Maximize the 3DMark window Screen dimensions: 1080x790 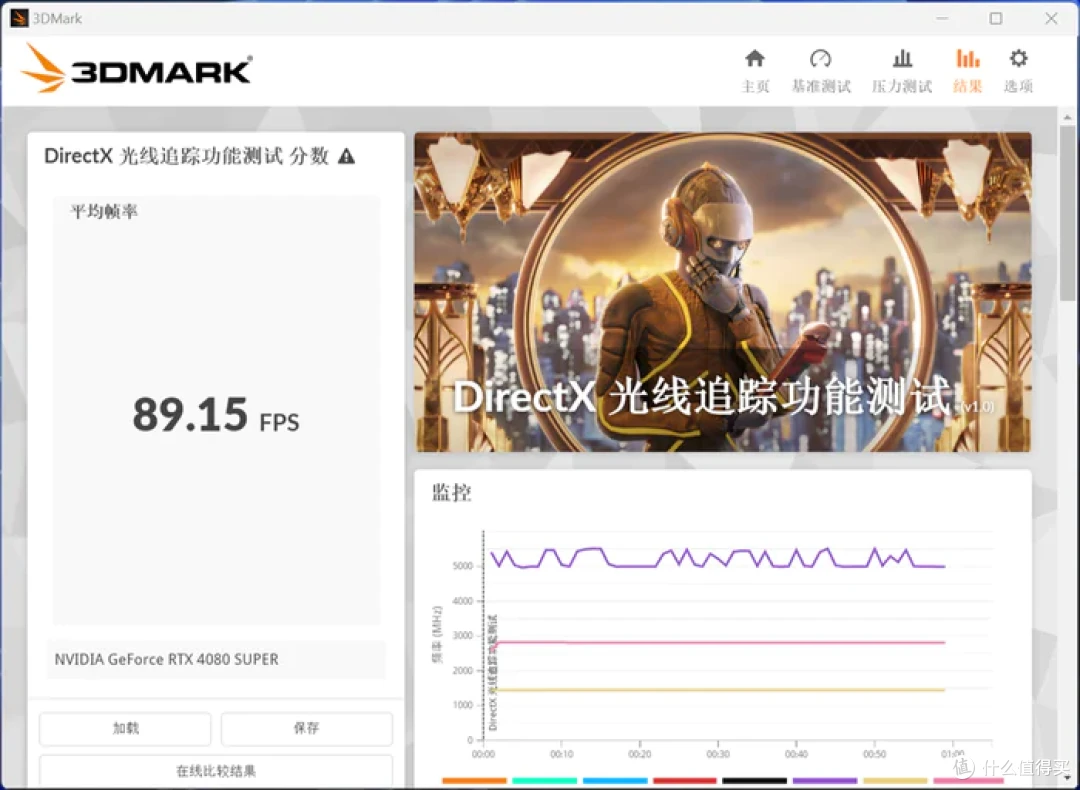pos(996,19)
